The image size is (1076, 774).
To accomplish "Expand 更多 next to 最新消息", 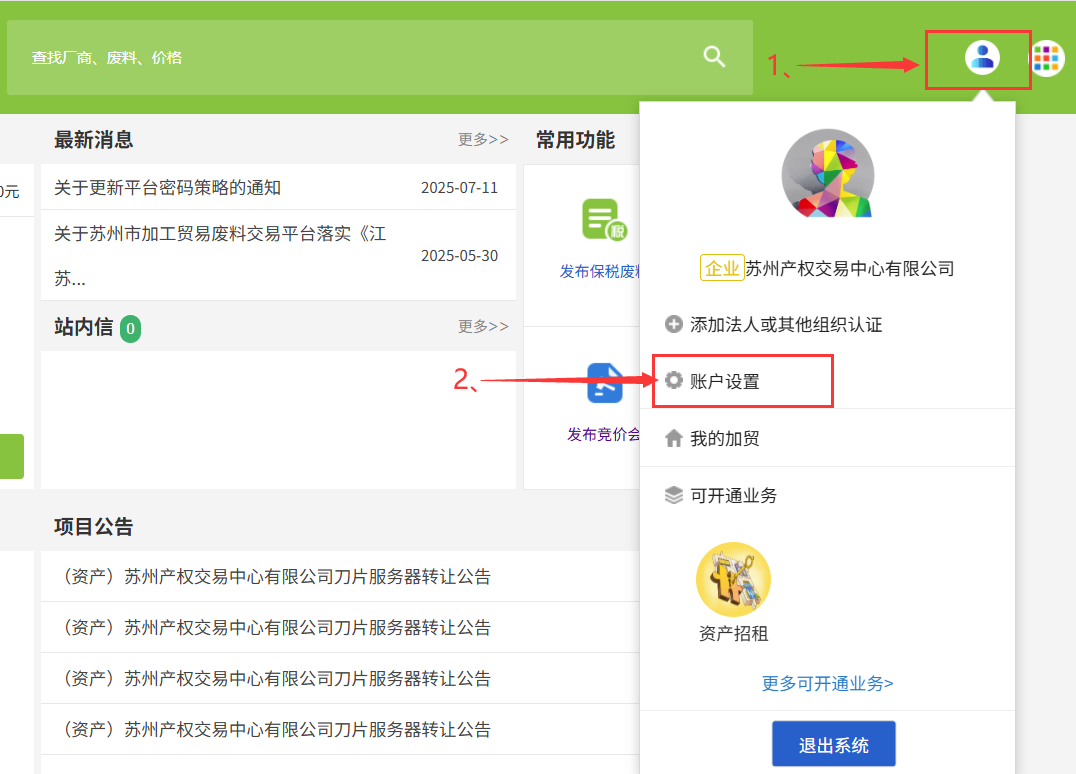I will tap(483, 139).
